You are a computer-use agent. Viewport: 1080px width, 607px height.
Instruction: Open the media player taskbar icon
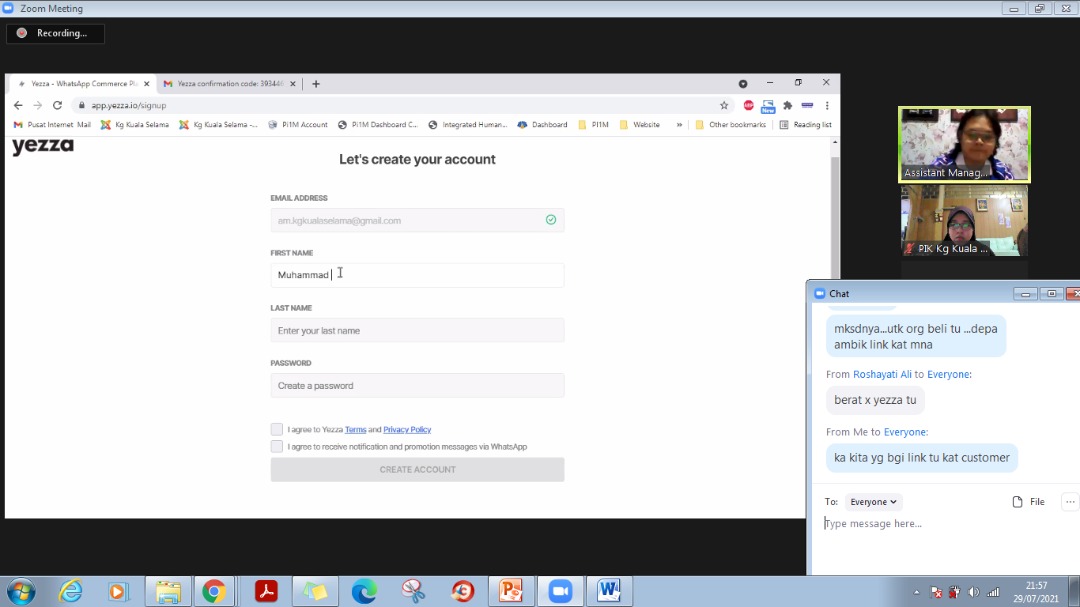click(118, 591)
